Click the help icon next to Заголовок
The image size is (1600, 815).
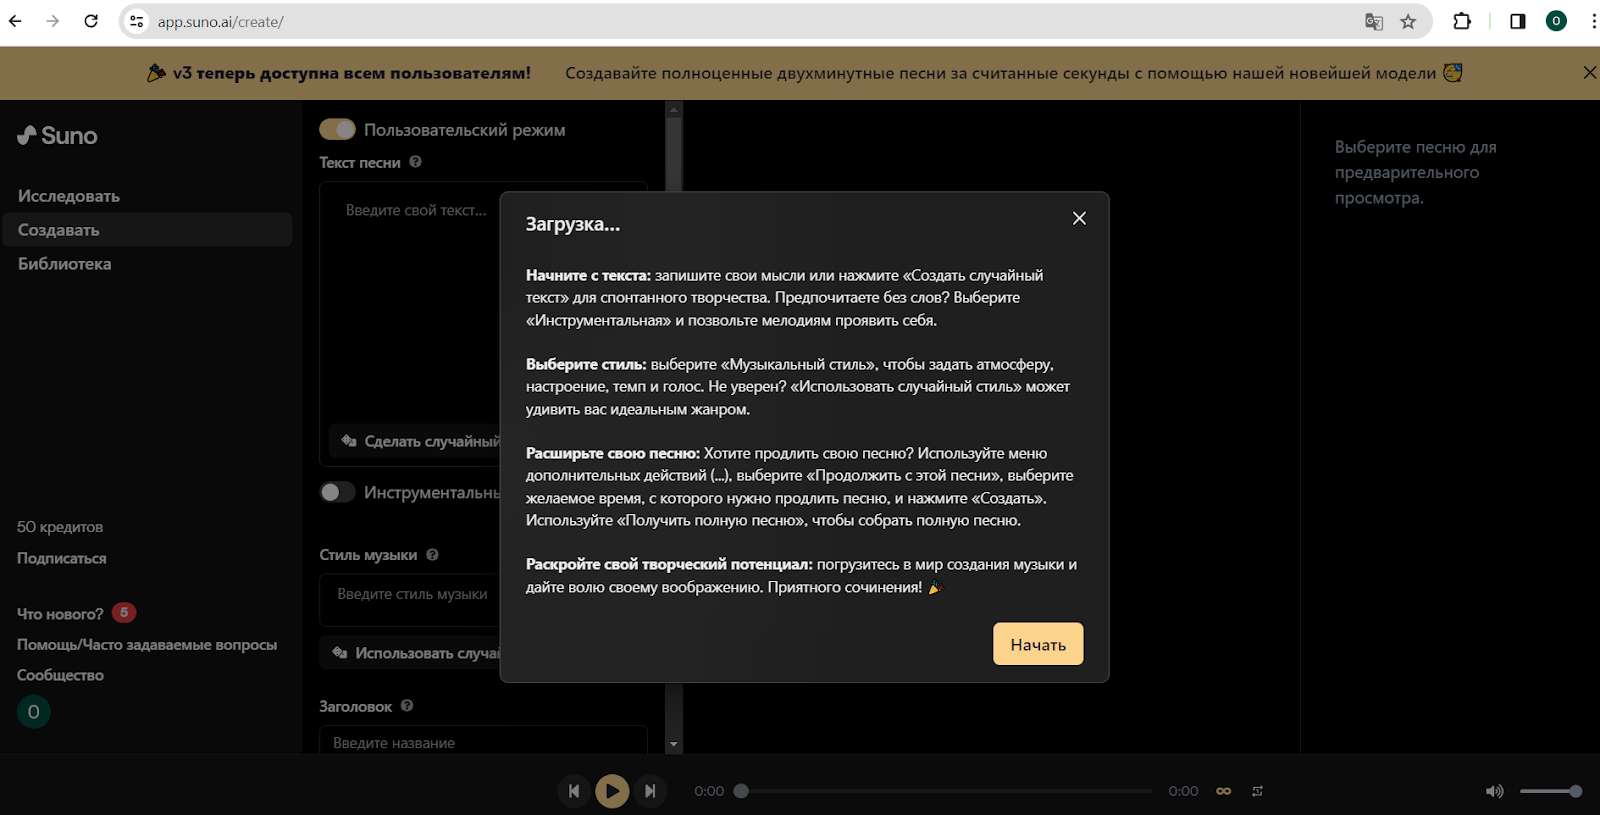click(407, 705)
